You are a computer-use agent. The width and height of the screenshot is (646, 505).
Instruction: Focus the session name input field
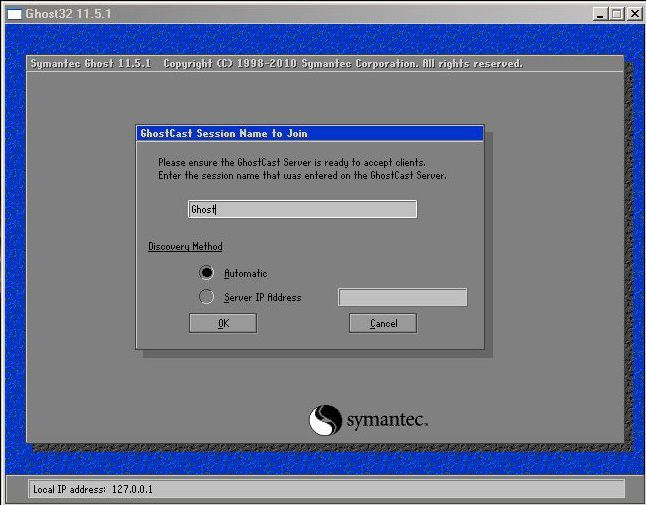click(x=302, y=209)
